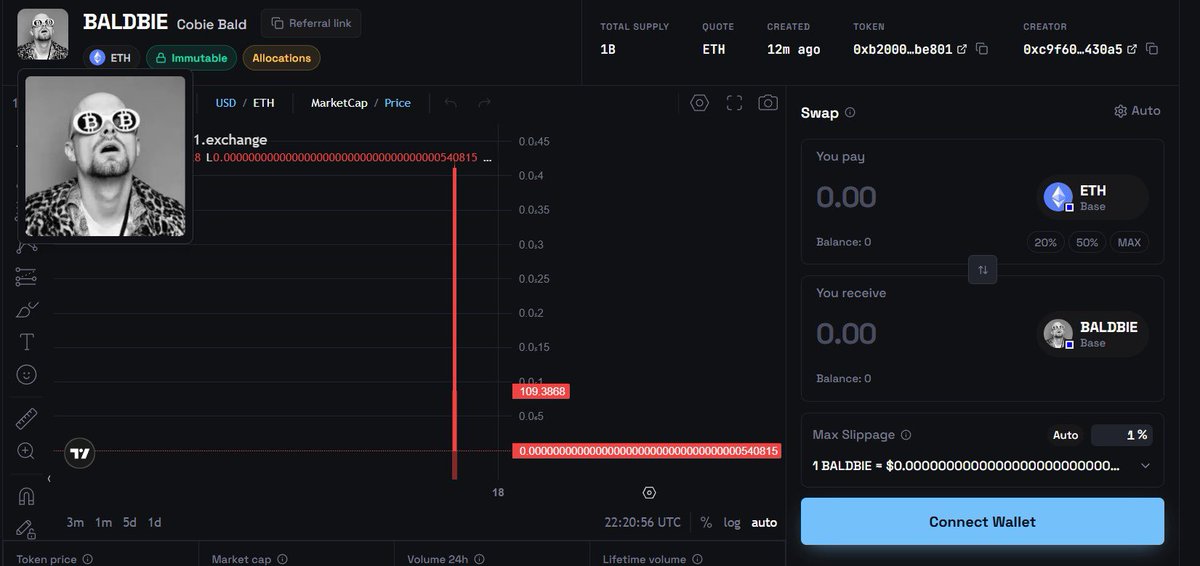Click the TradingView logo on chart
Viewport: 1200px width, 566px height.
(x=81, y=454)
